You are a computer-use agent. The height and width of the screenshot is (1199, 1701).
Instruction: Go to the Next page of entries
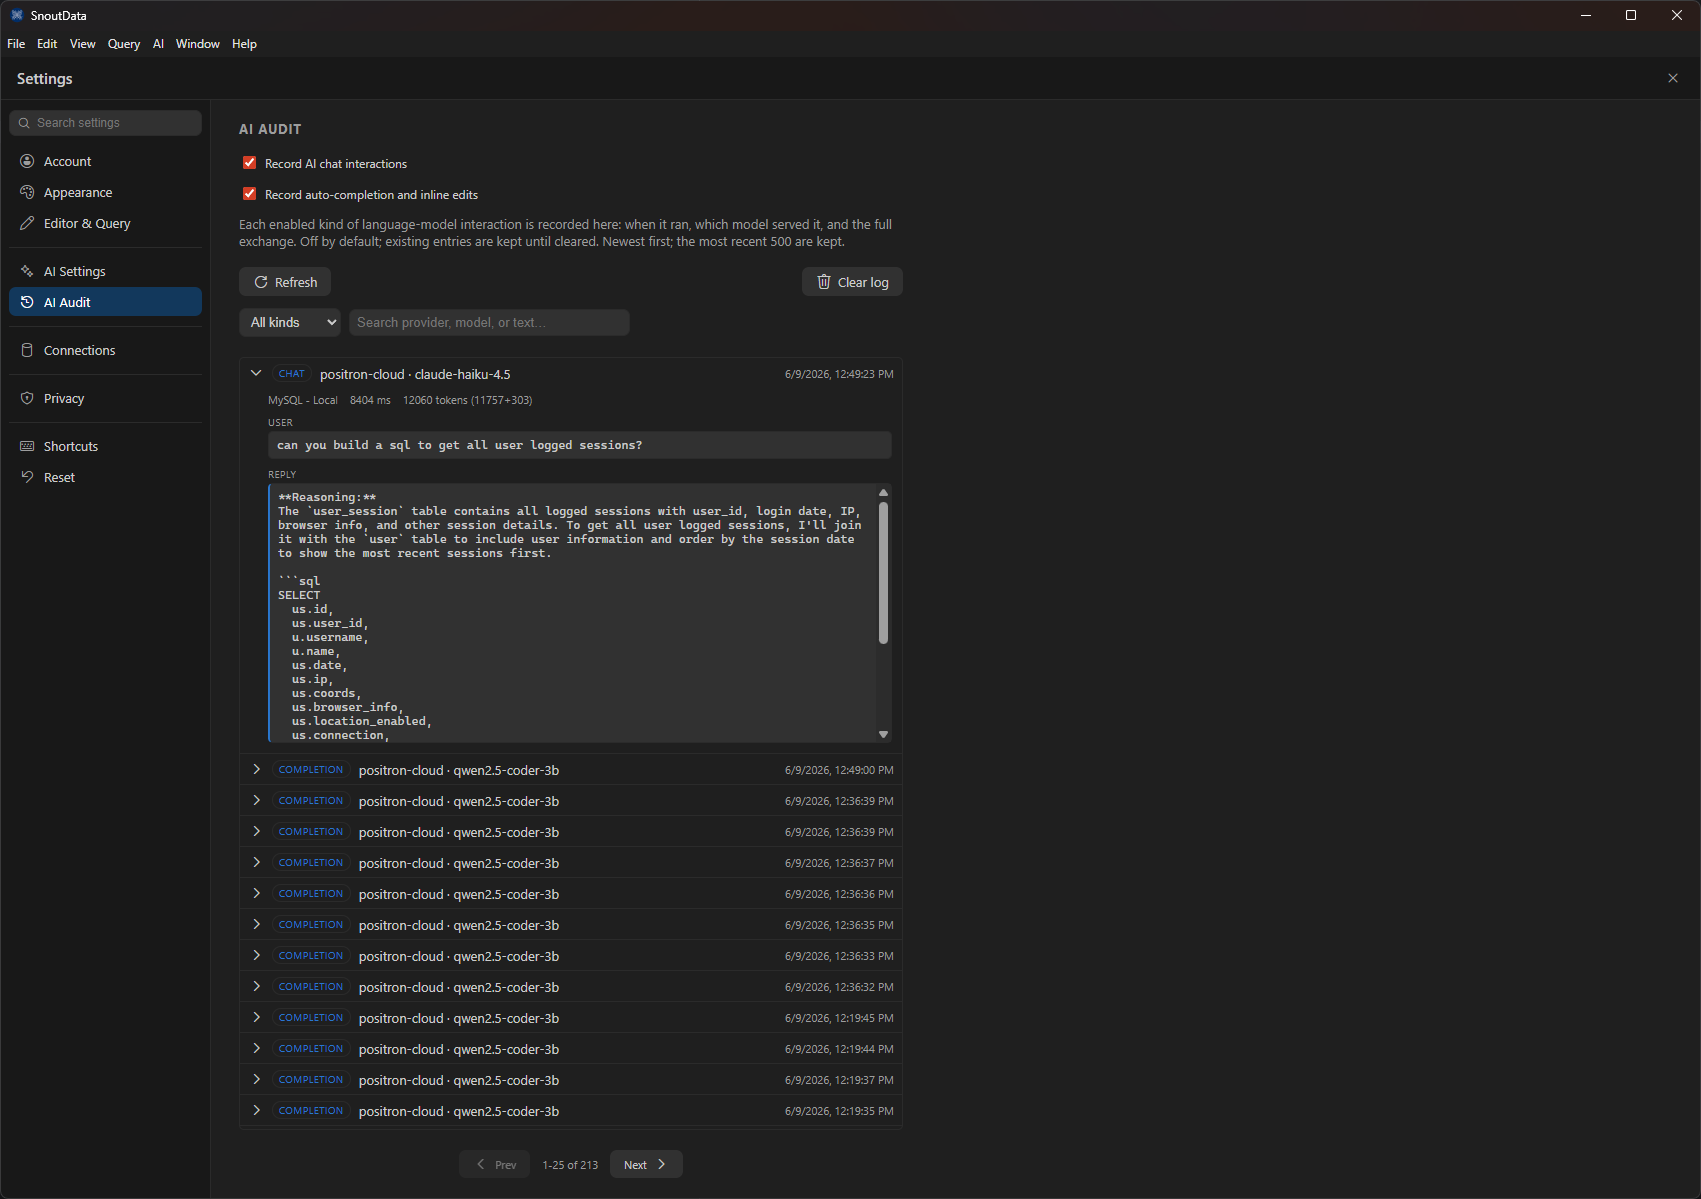click(646, 1164)
